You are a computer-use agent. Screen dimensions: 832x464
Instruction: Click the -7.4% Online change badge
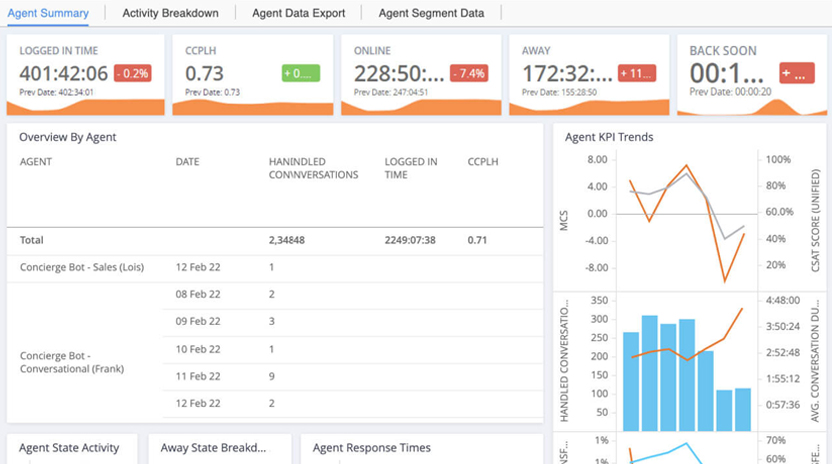tap(469, 73)
